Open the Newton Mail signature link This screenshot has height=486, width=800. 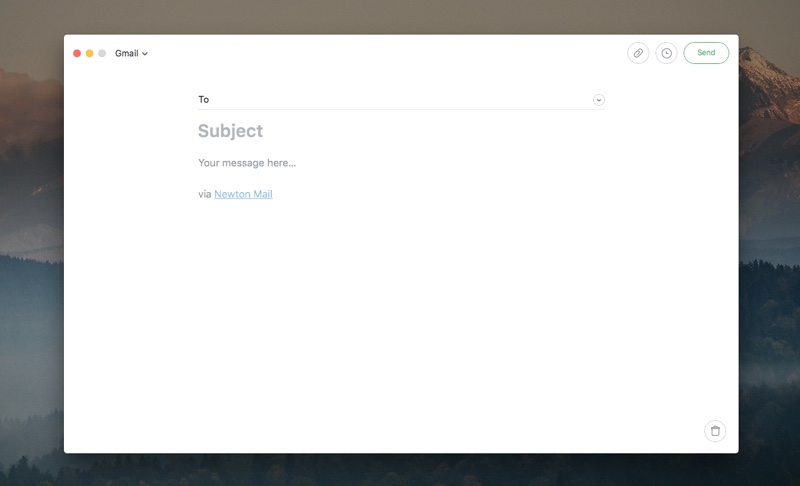[243, 194]
